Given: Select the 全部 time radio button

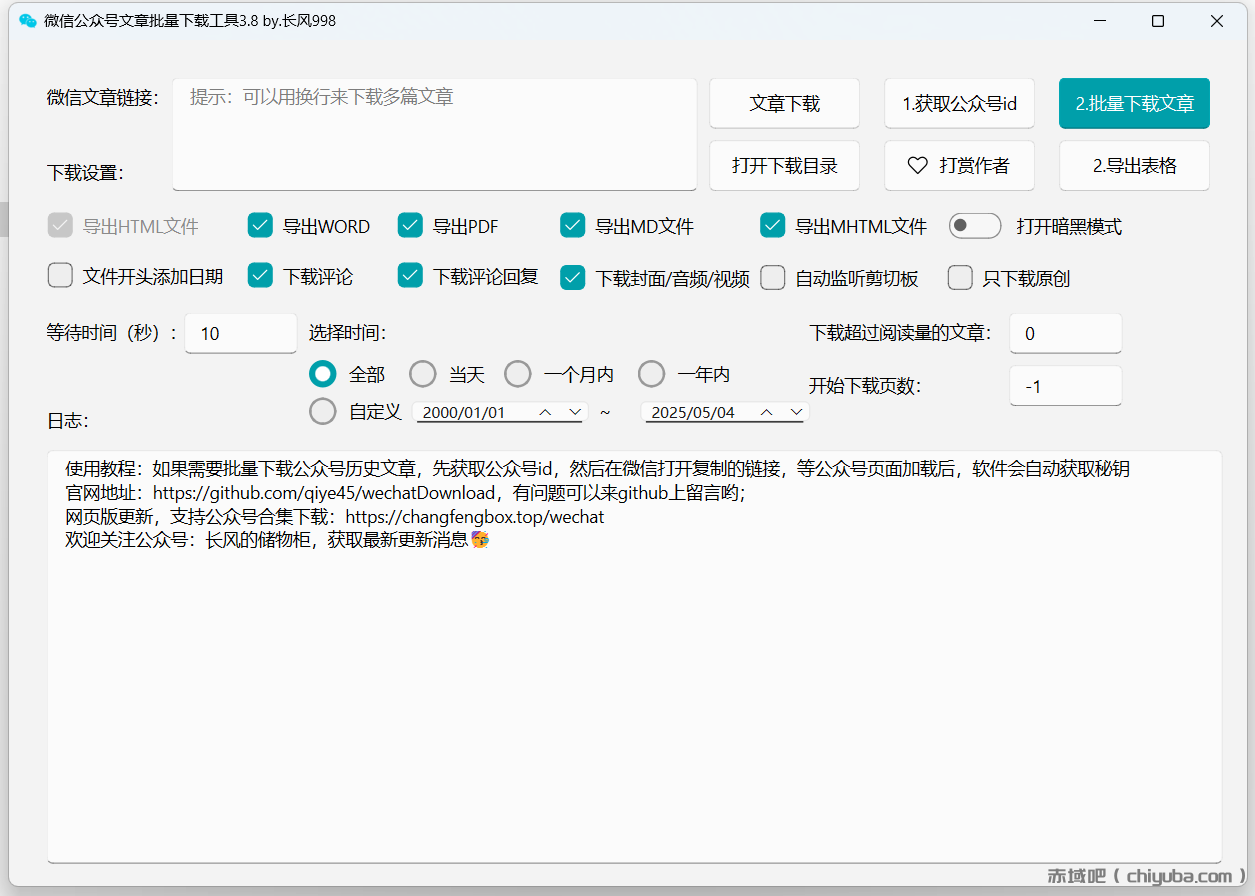Looking at the screenshot, I should pos(323,374).
